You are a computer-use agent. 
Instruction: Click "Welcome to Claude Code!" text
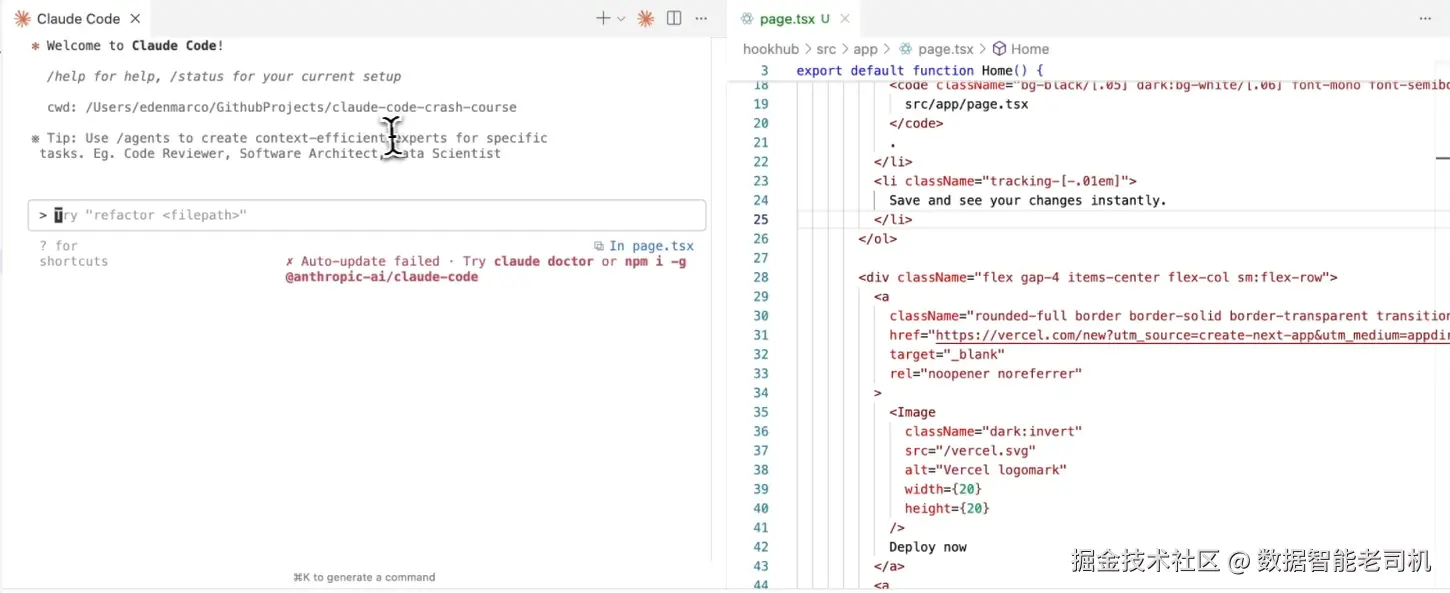click(x=135, y=46)
